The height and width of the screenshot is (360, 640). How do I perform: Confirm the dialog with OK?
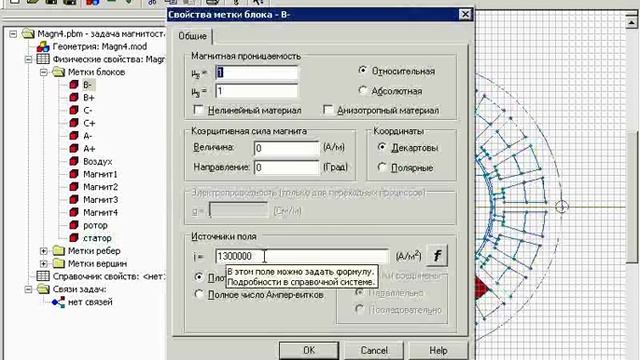[x=309, y=350]
